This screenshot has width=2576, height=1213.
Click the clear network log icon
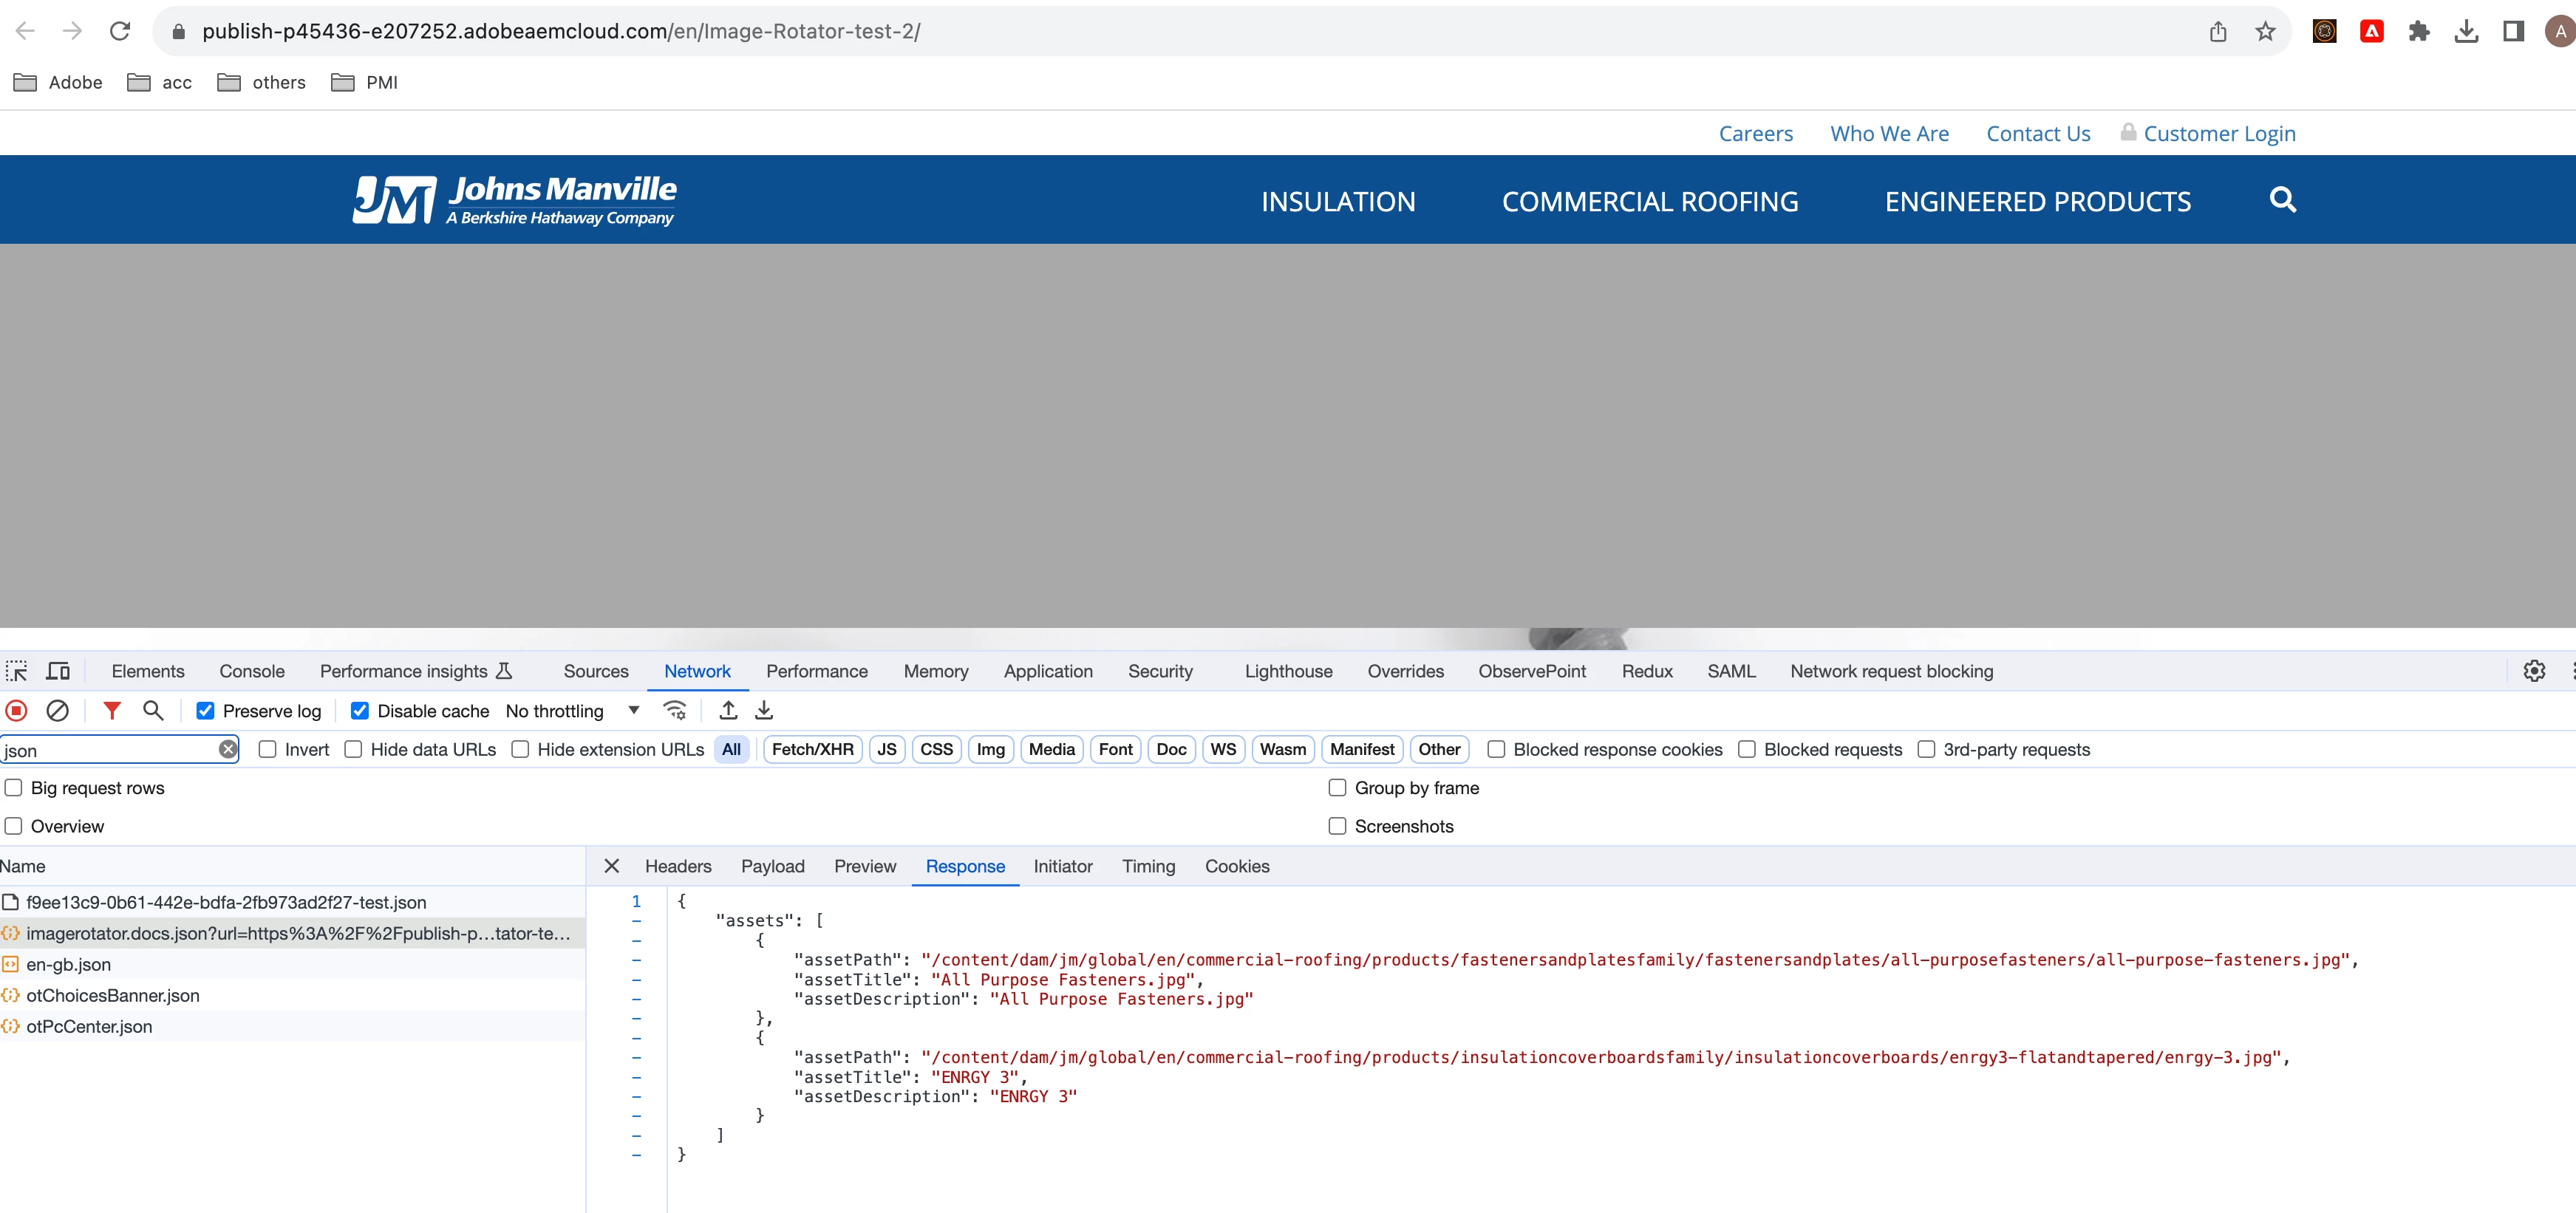point(58,711)
